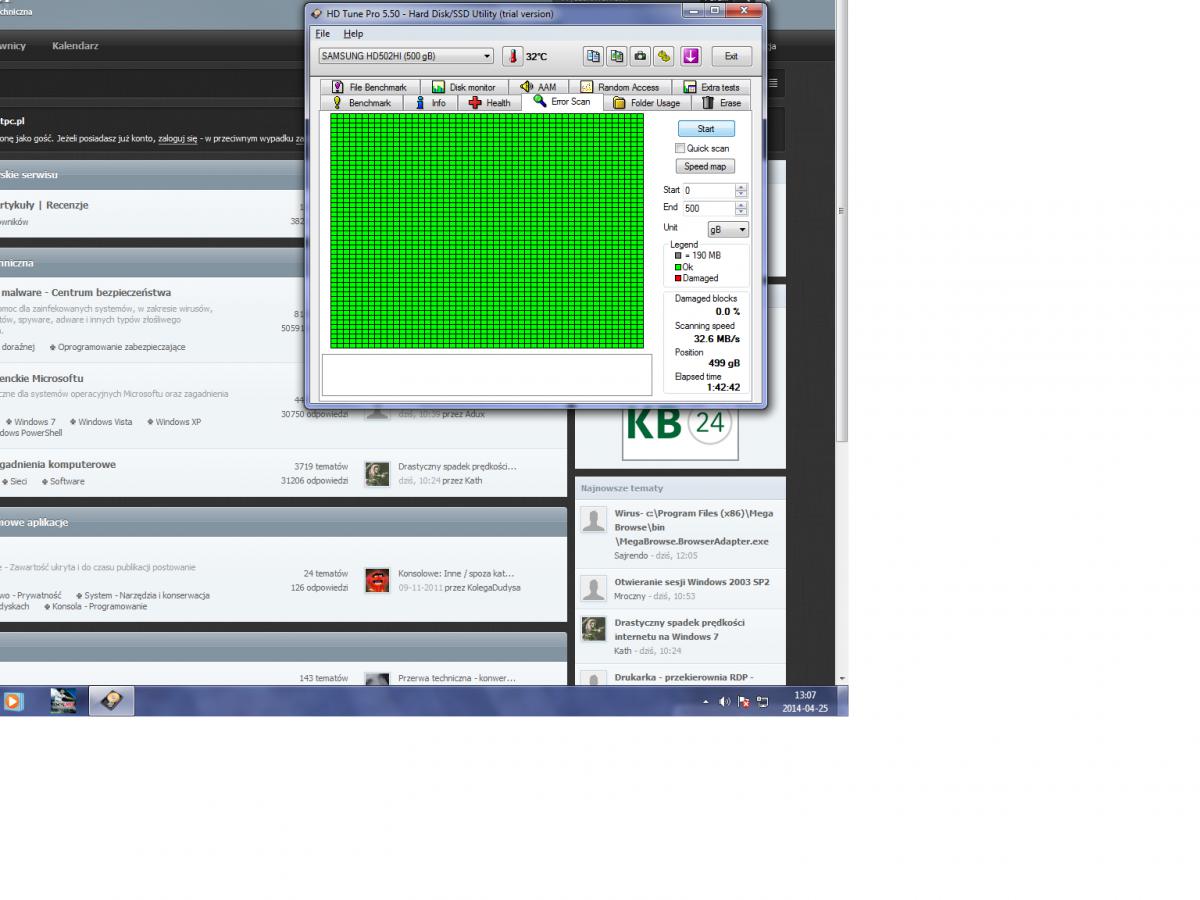Open the Info tab
Screen dimensions: 1200x900
[431, 102]
